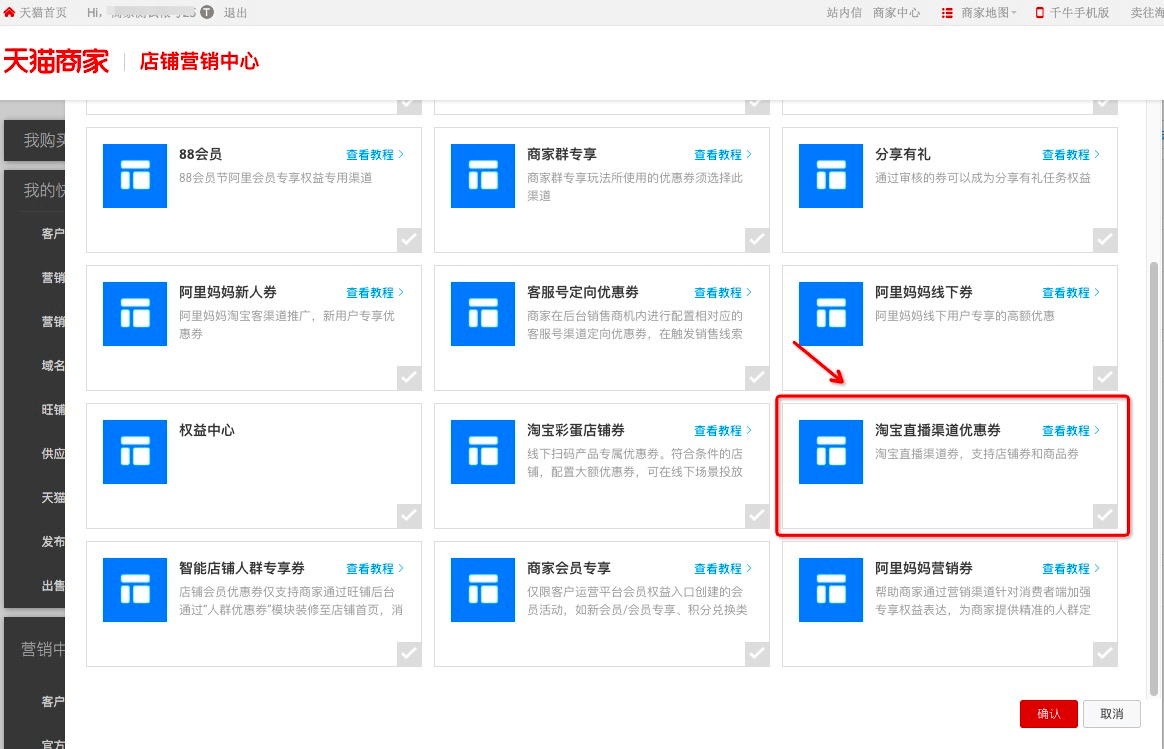This screenshot has height=749, width=1164.
Task: Tick the checkmark on 阿里妈妈新人券 card
Action: pyautogui.click(x=409, y=378)
